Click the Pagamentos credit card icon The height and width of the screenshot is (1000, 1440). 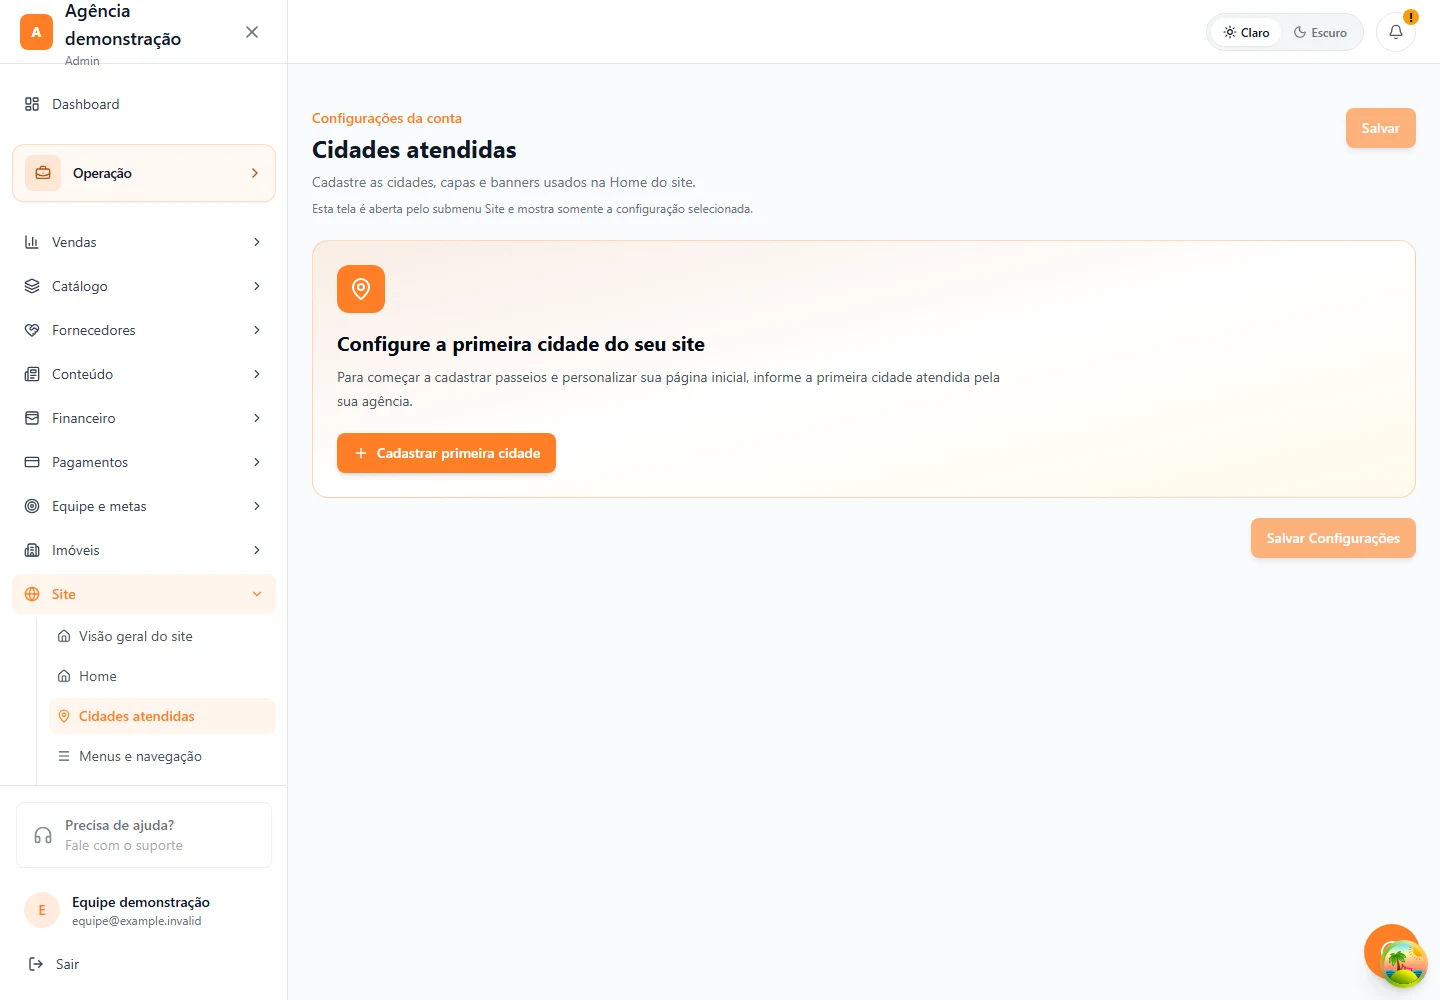click(x=32, y=462)
